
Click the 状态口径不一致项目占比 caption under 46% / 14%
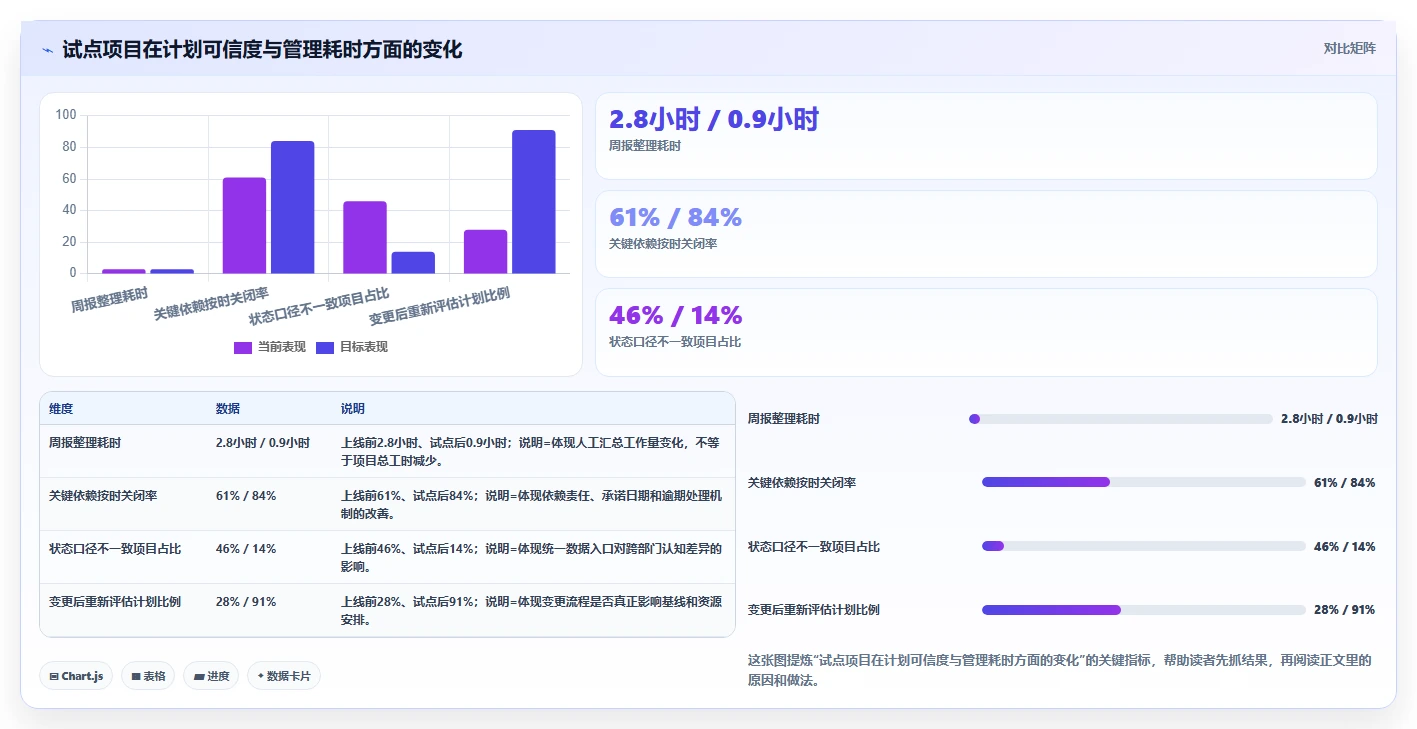point(675,341)
